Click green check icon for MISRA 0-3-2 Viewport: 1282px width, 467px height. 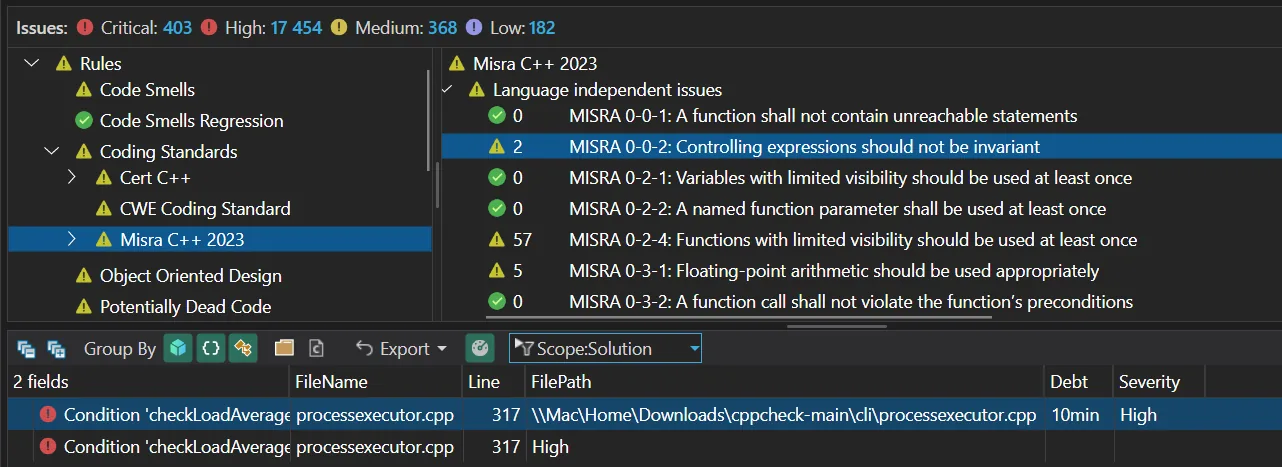click(497, 302)
